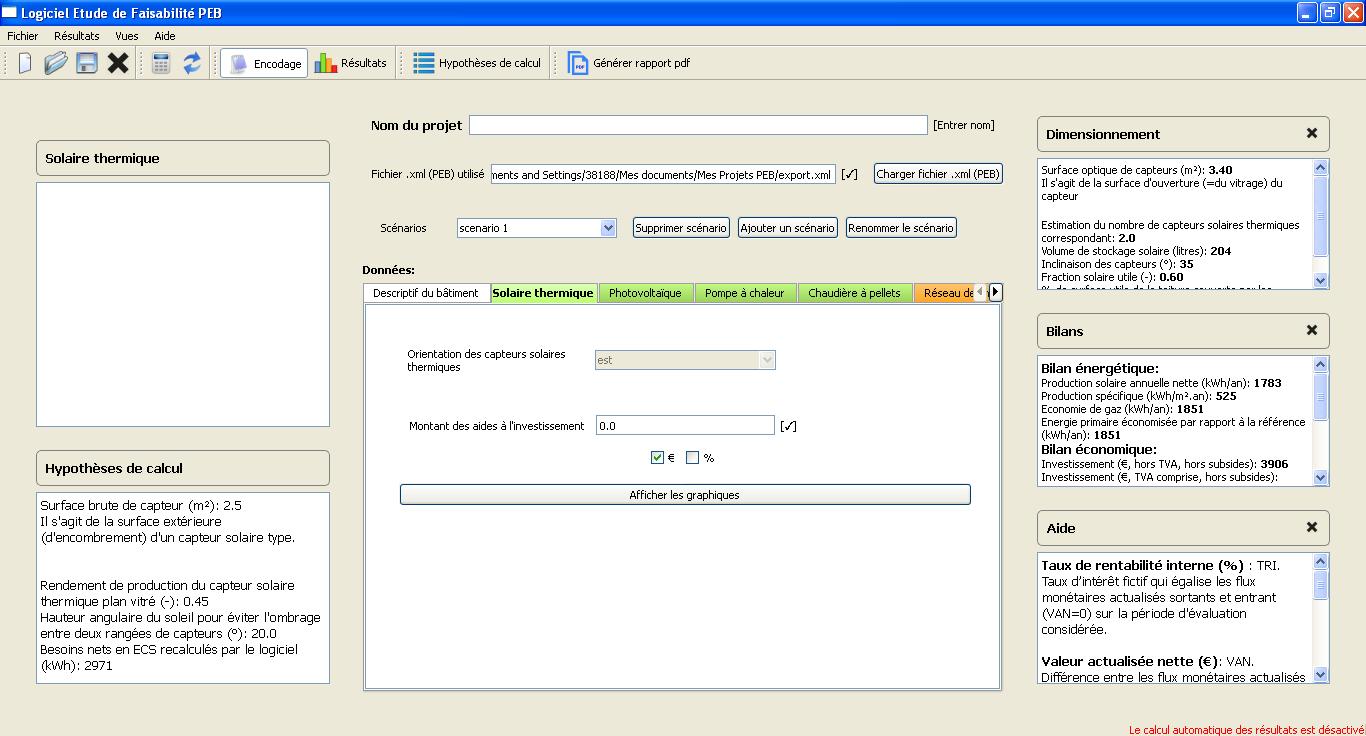Open the Résultats view
This screenshot has width=1366, height=736.
point(350,63)
